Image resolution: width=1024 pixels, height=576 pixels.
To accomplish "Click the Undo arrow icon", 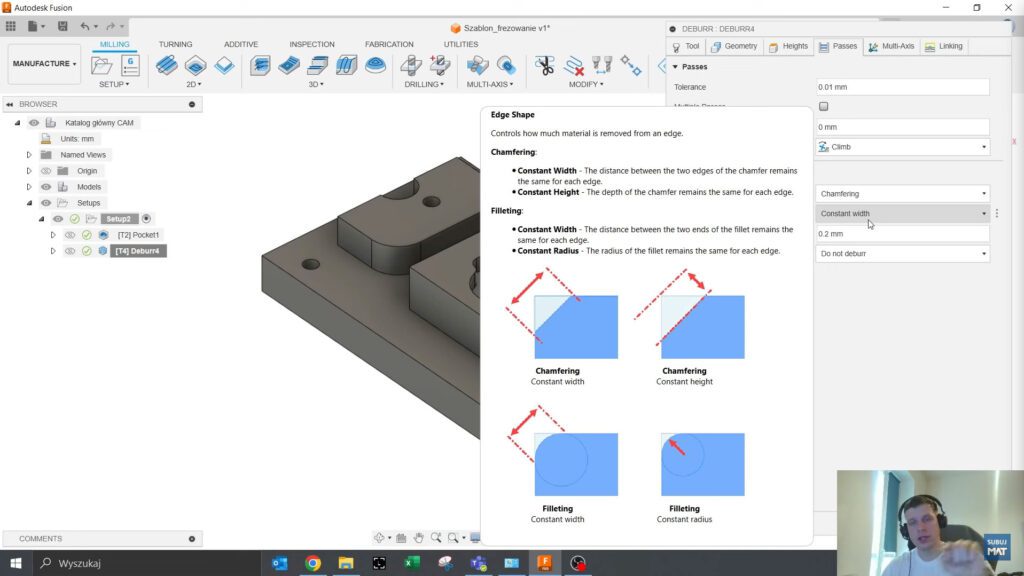I will 84,26.
